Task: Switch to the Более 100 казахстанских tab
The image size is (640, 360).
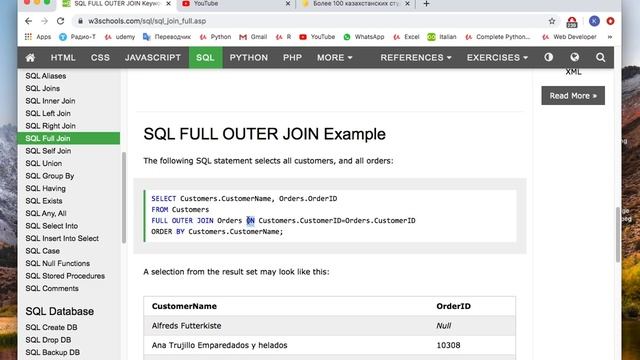Action: coord(356,4)
